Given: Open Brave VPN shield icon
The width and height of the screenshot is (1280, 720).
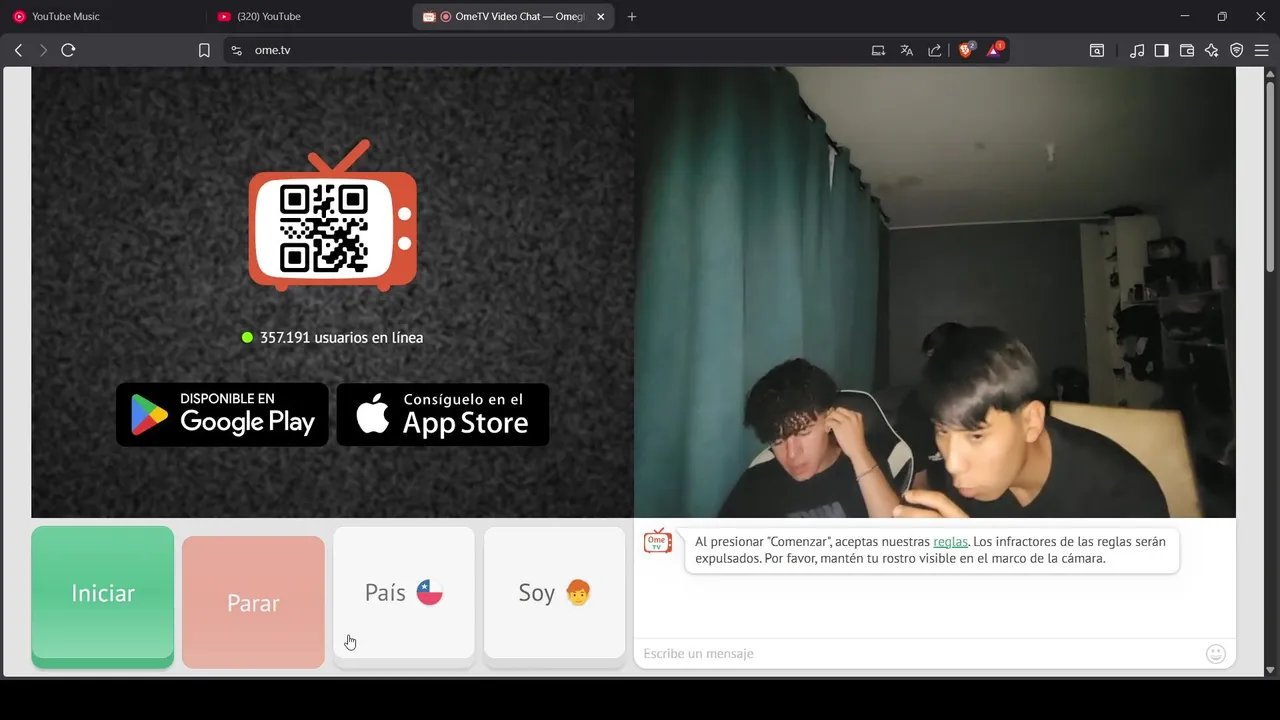Looking at the screenshot, I should click(x=1237, y=50).
